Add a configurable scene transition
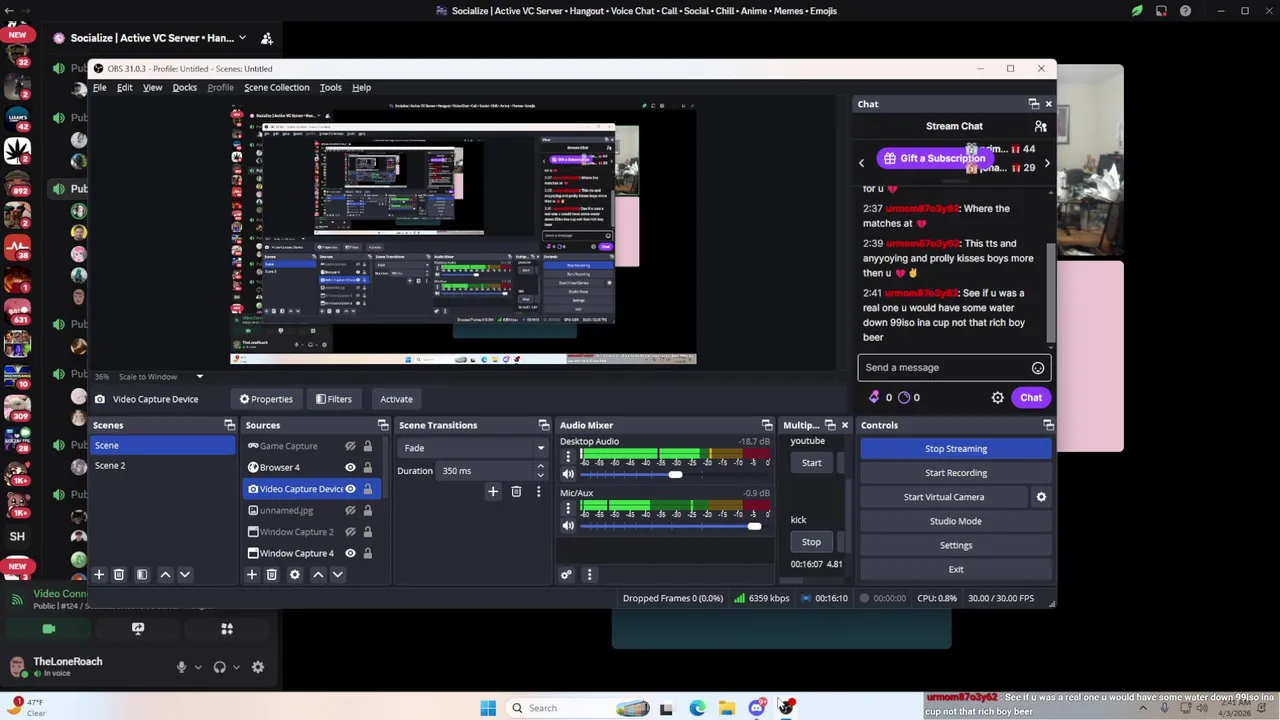Image resolution: width=1280 pixels, height=720 pixels. pos(493,492)
